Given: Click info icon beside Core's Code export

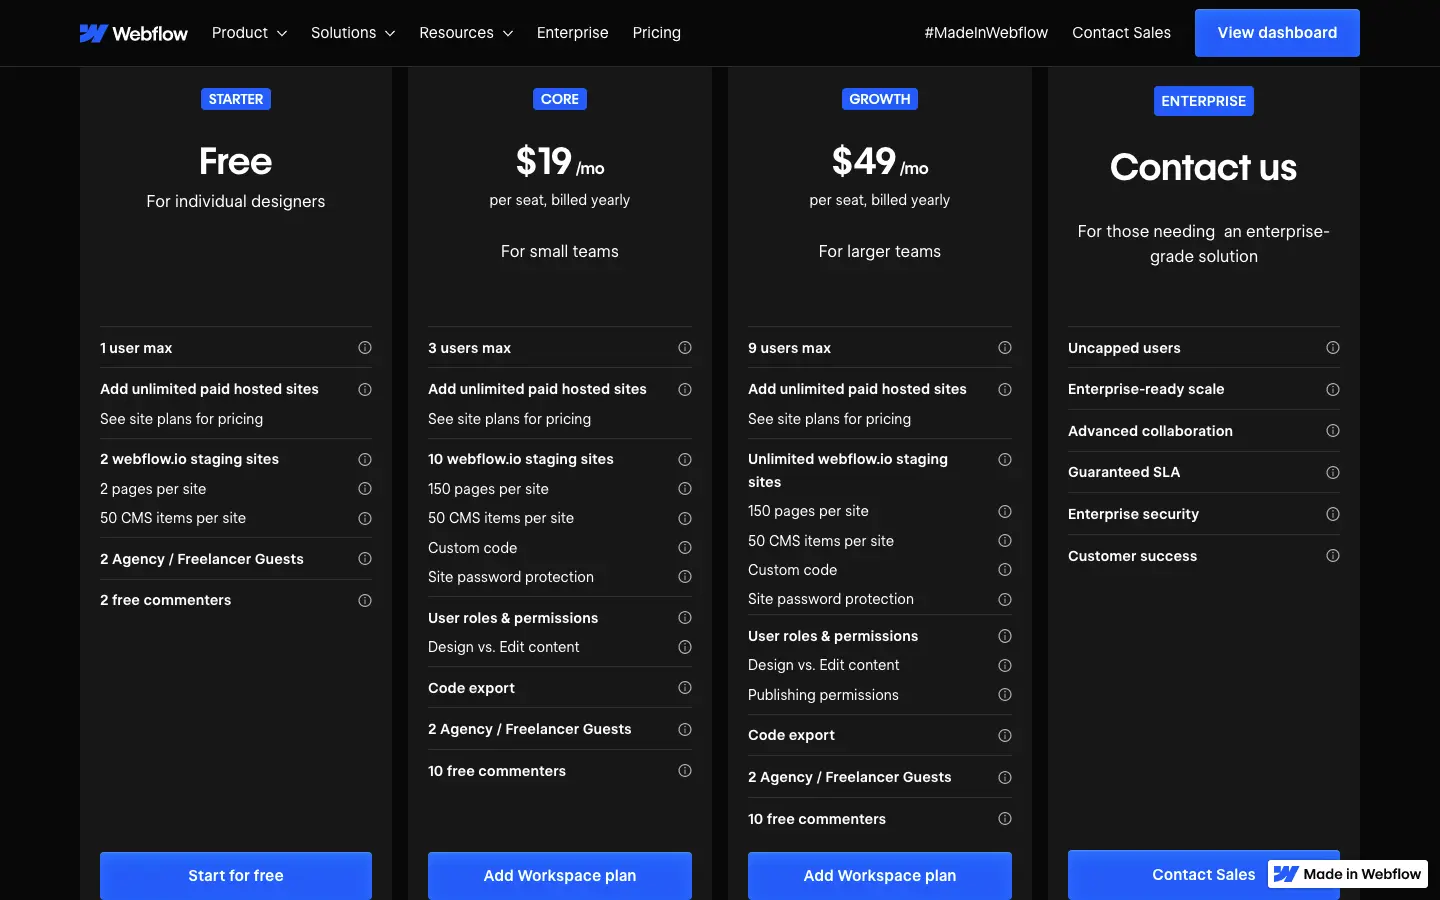Looking at the screenshot, I should [685, 688].
